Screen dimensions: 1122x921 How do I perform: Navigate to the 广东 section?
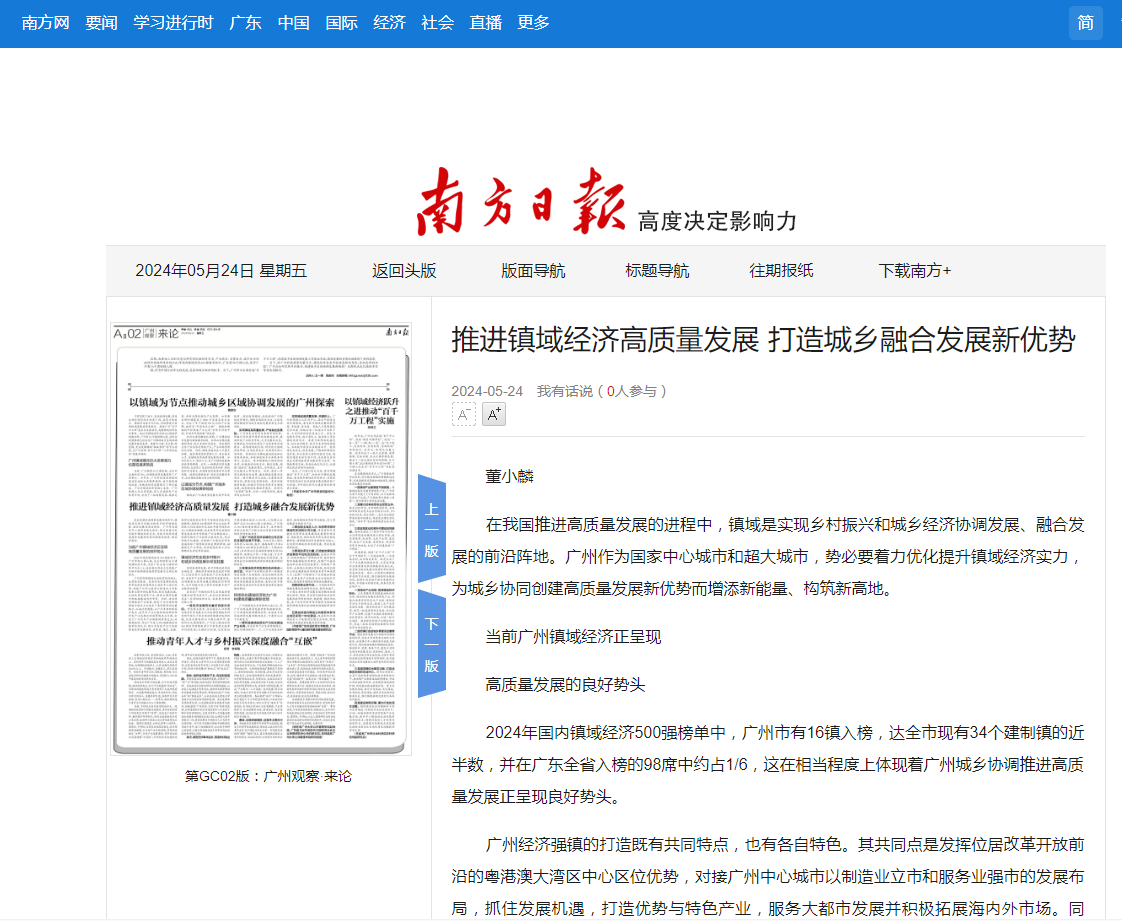point(246,23)
